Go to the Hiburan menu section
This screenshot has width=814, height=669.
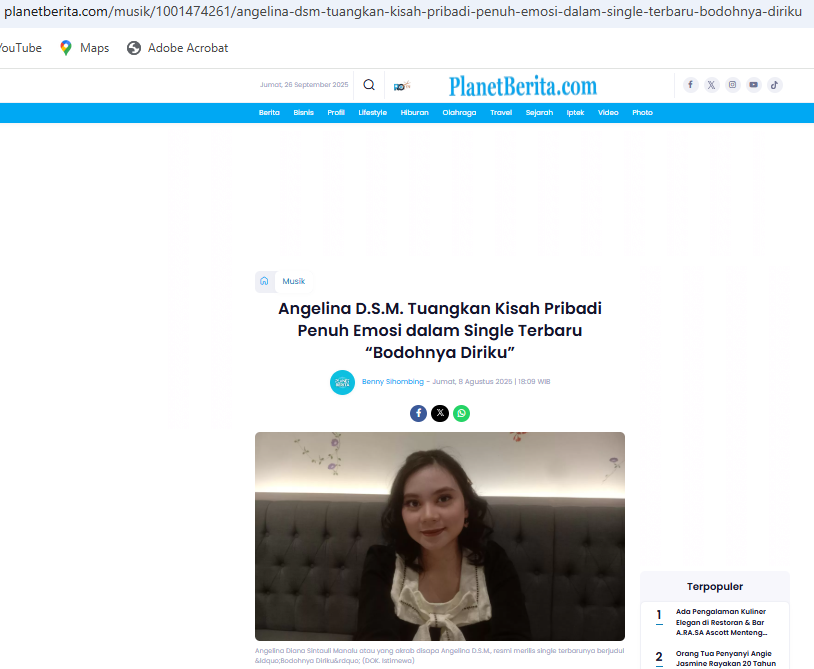point(414,113)
